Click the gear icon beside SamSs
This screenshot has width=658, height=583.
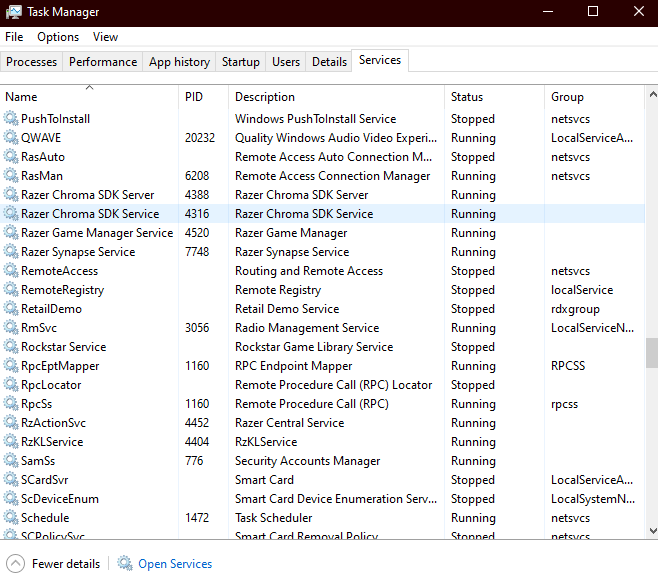coord(11,460)
